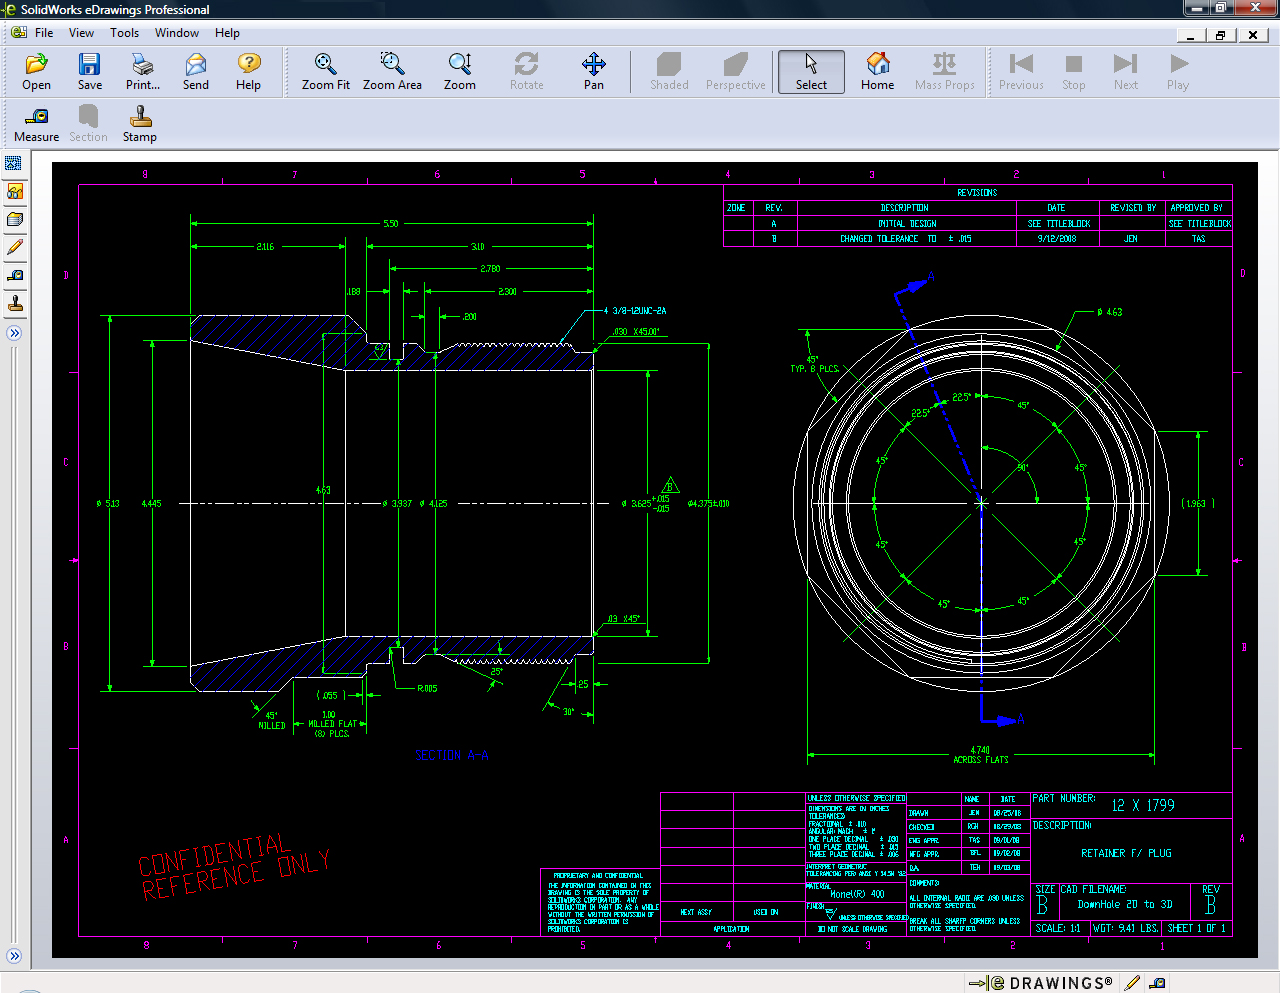Screen dimensions: 1280x993
Task: Select the Pan tool
Action: pyautogui.click(x=594, y=71)
